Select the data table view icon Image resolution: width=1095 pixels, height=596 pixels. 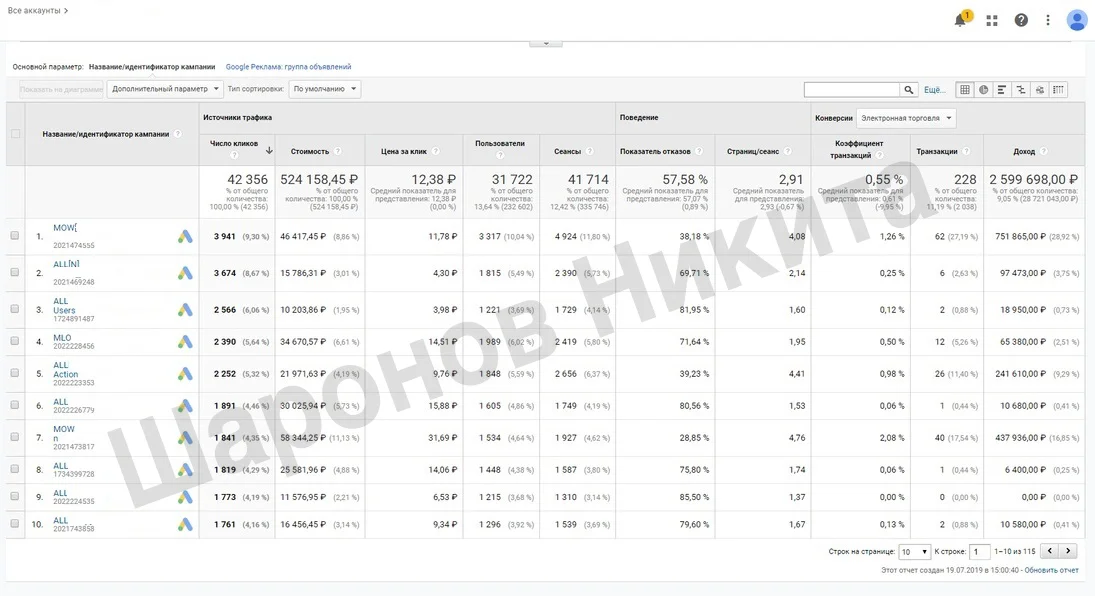pos(965,90)
